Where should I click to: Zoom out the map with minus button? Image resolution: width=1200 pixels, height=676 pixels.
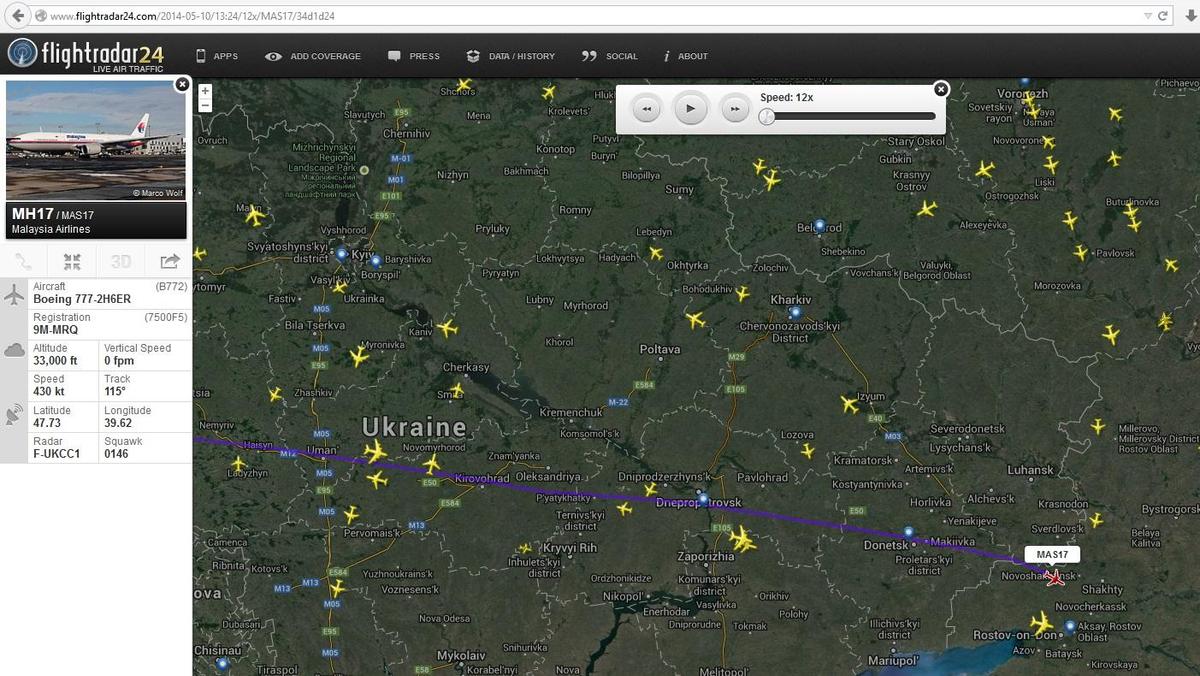point(205,104)
